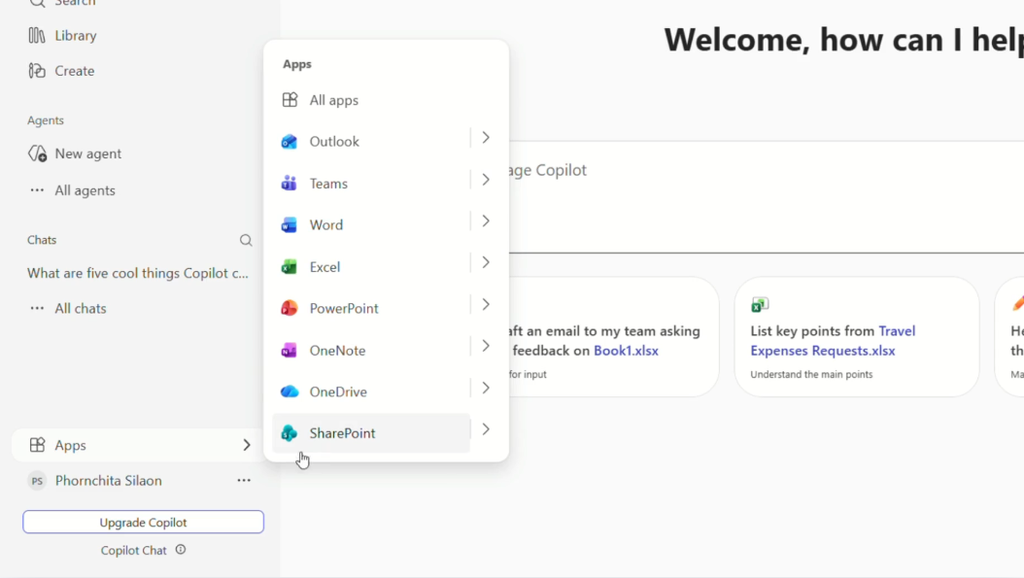The height and width of the screenshot is (578, 1024).
Task: Click the Copilot Chat info icon
Action: point(181,550)
